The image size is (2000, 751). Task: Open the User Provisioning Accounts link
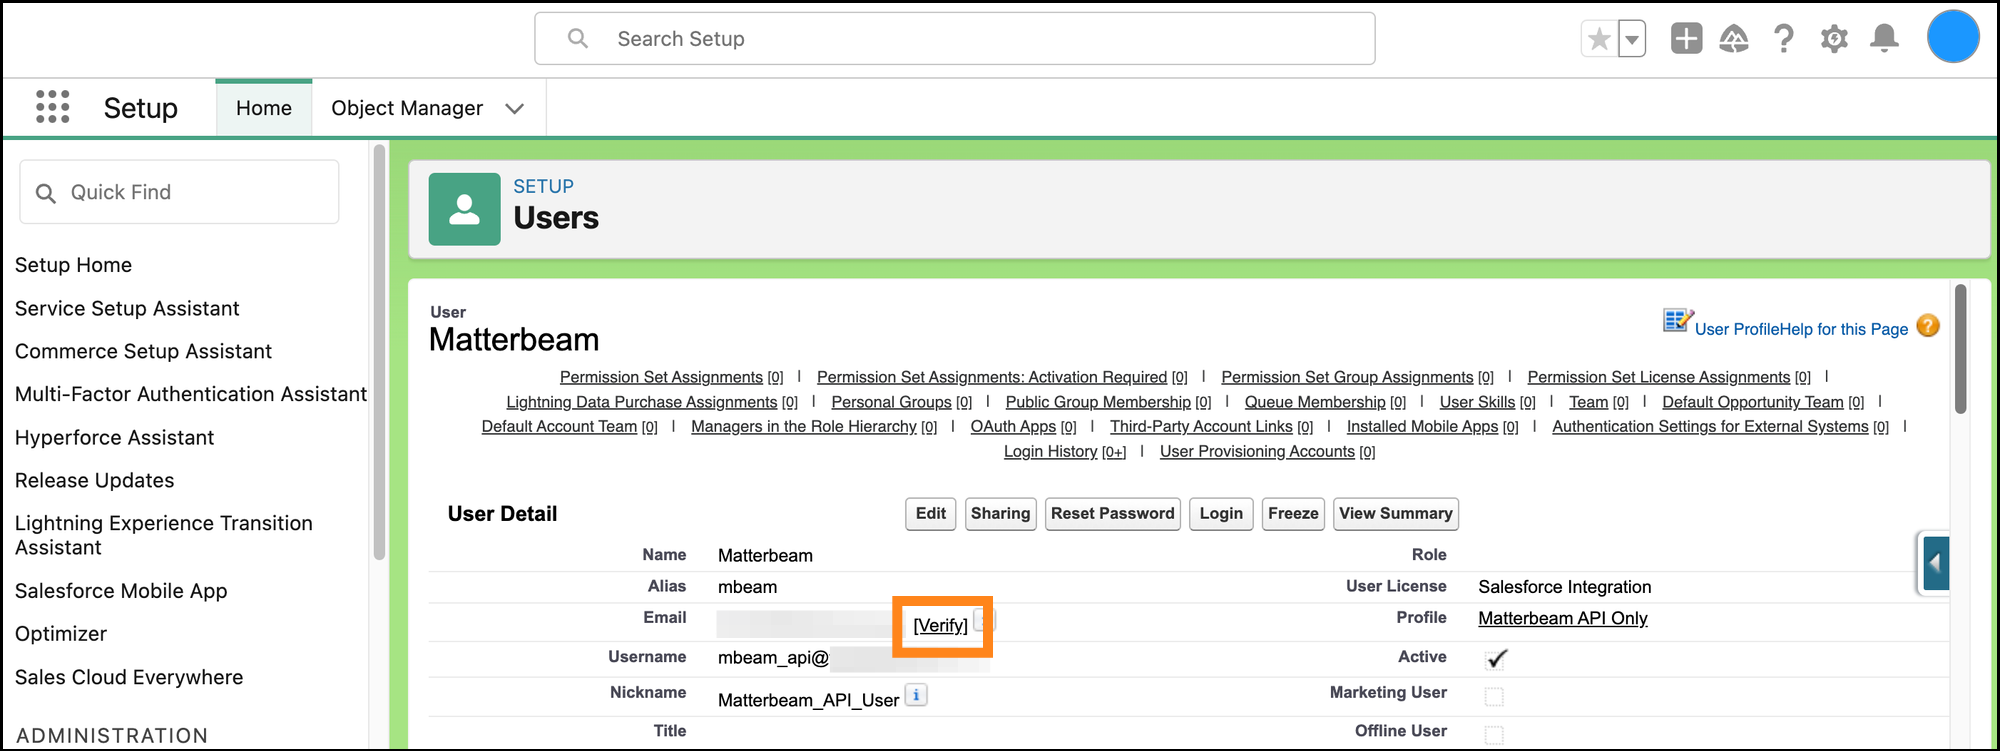1257,452
